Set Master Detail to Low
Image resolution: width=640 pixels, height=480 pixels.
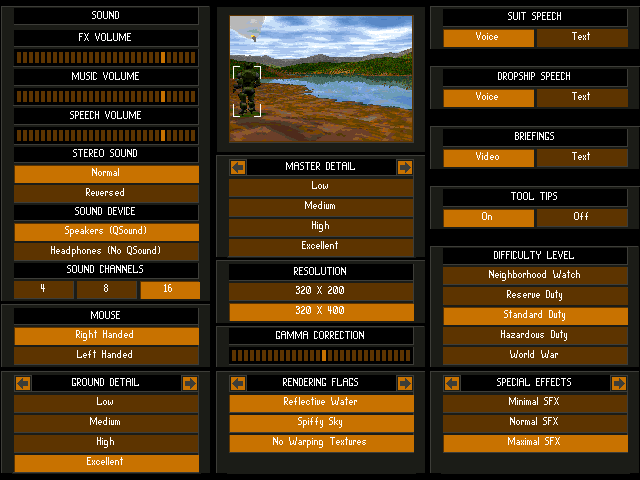pos(321,187)
